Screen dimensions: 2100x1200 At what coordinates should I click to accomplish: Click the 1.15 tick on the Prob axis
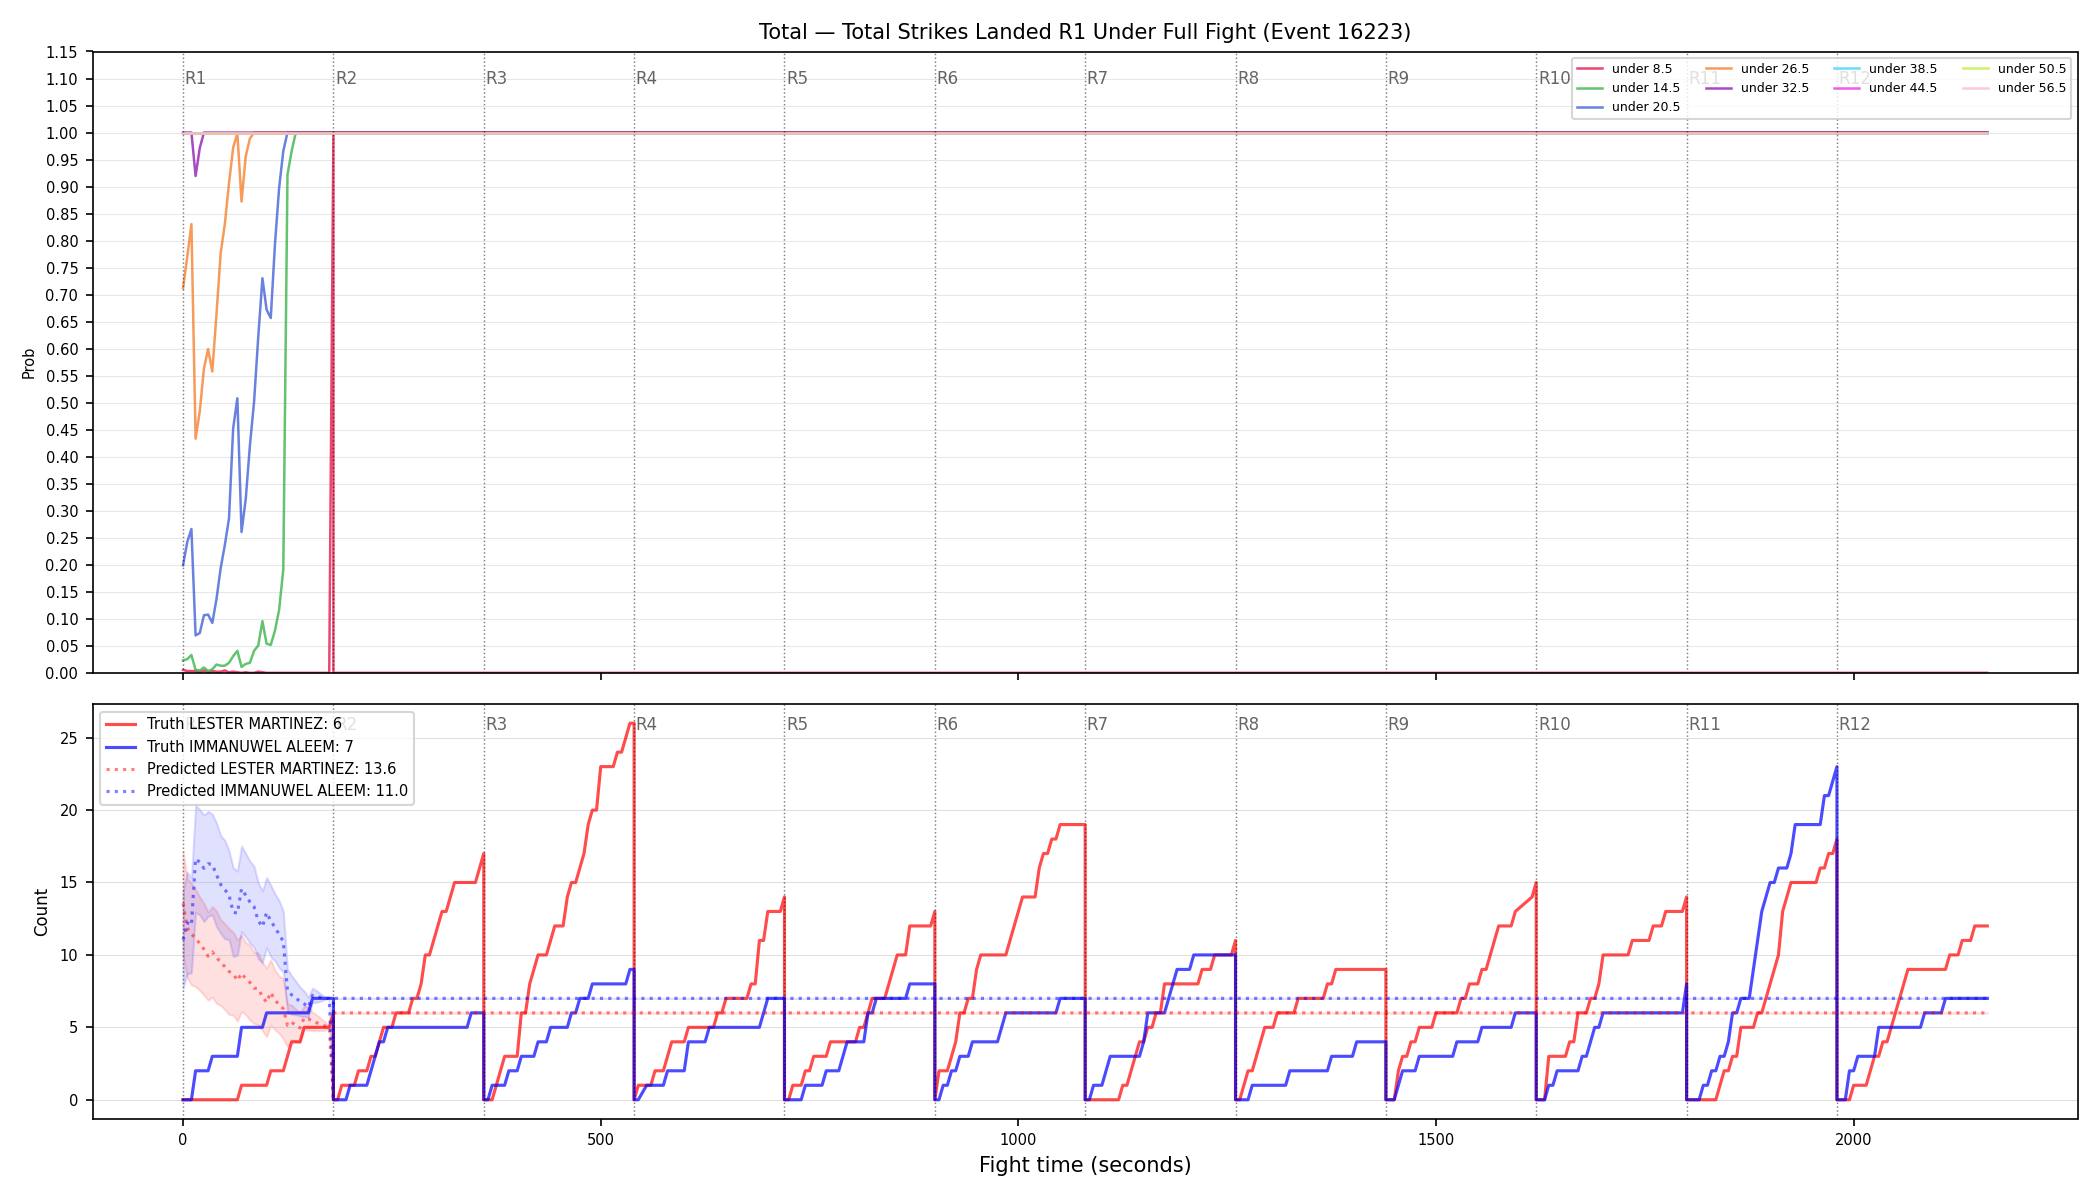(62, 52)
